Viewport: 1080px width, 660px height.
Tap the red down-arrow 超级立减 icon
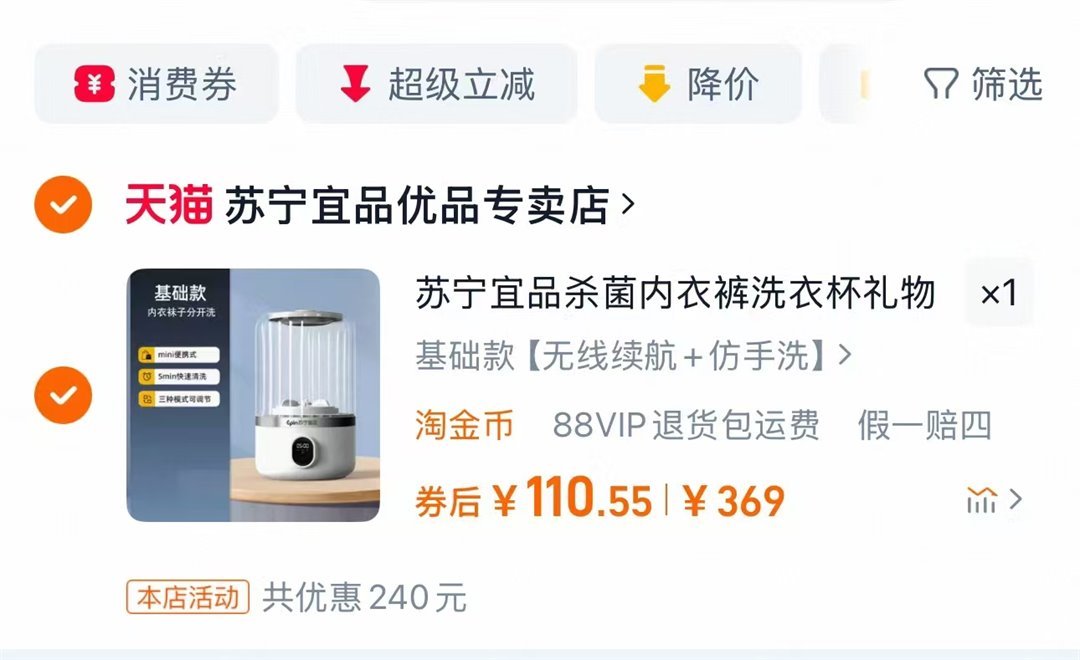pyautogui.click(x=355, y=84)
